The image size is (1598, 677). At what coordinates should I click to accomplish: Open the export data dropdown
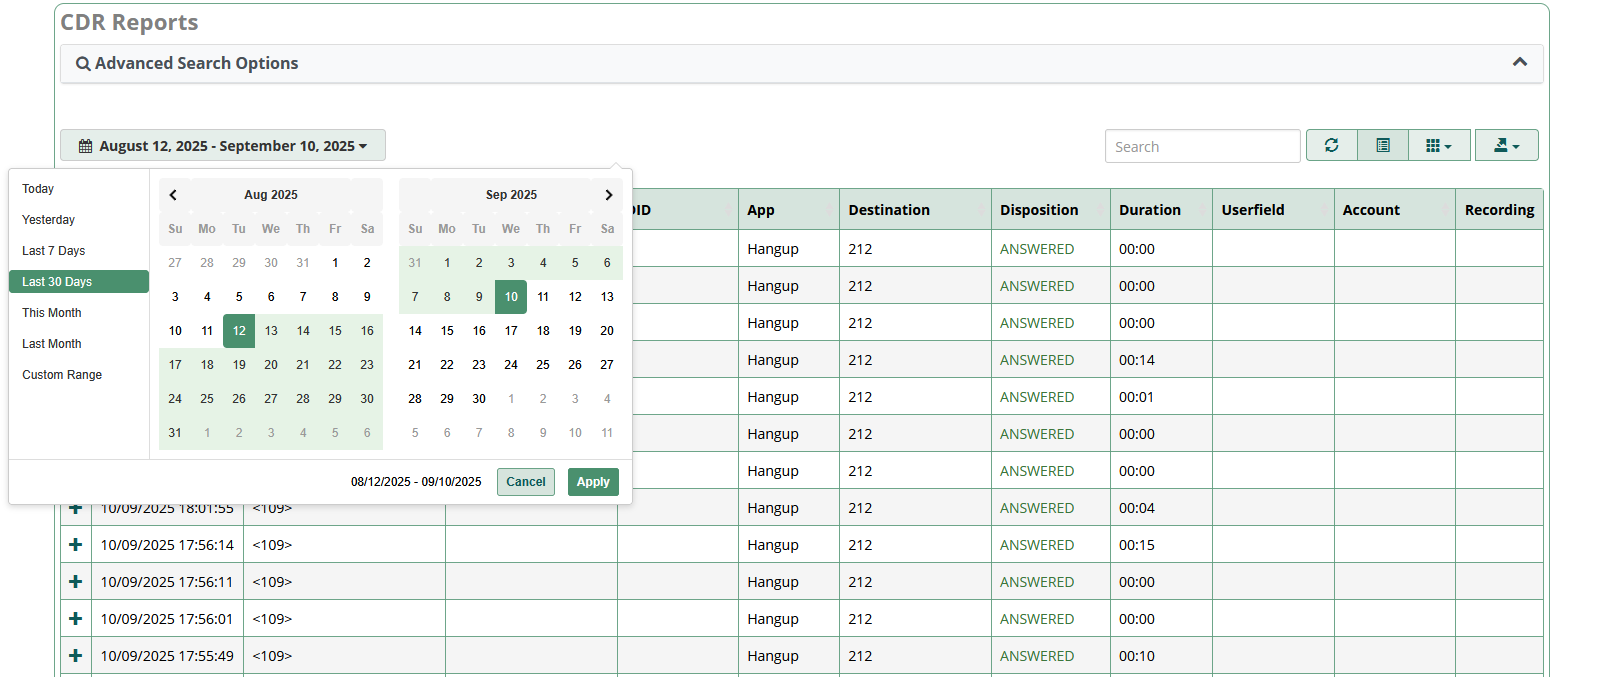[x=1506, y=146]
